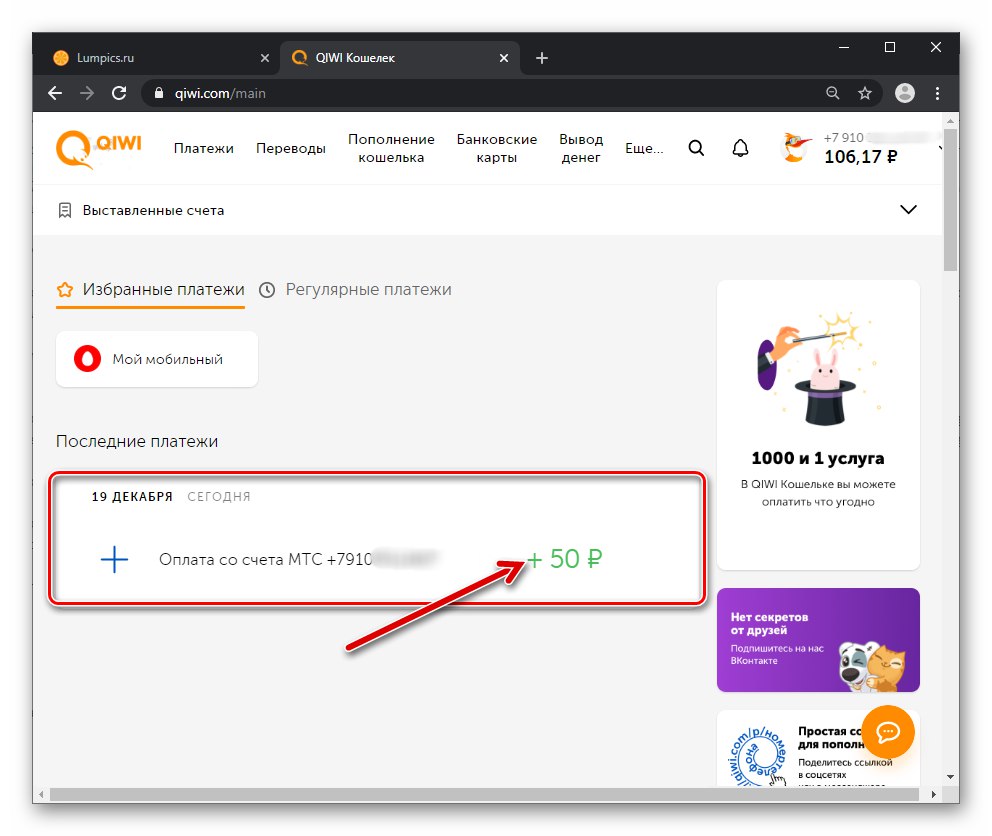Open the Оплата со счета МТС payment row
The width and height of the screenshot is (992, 836).
(377, 559)
